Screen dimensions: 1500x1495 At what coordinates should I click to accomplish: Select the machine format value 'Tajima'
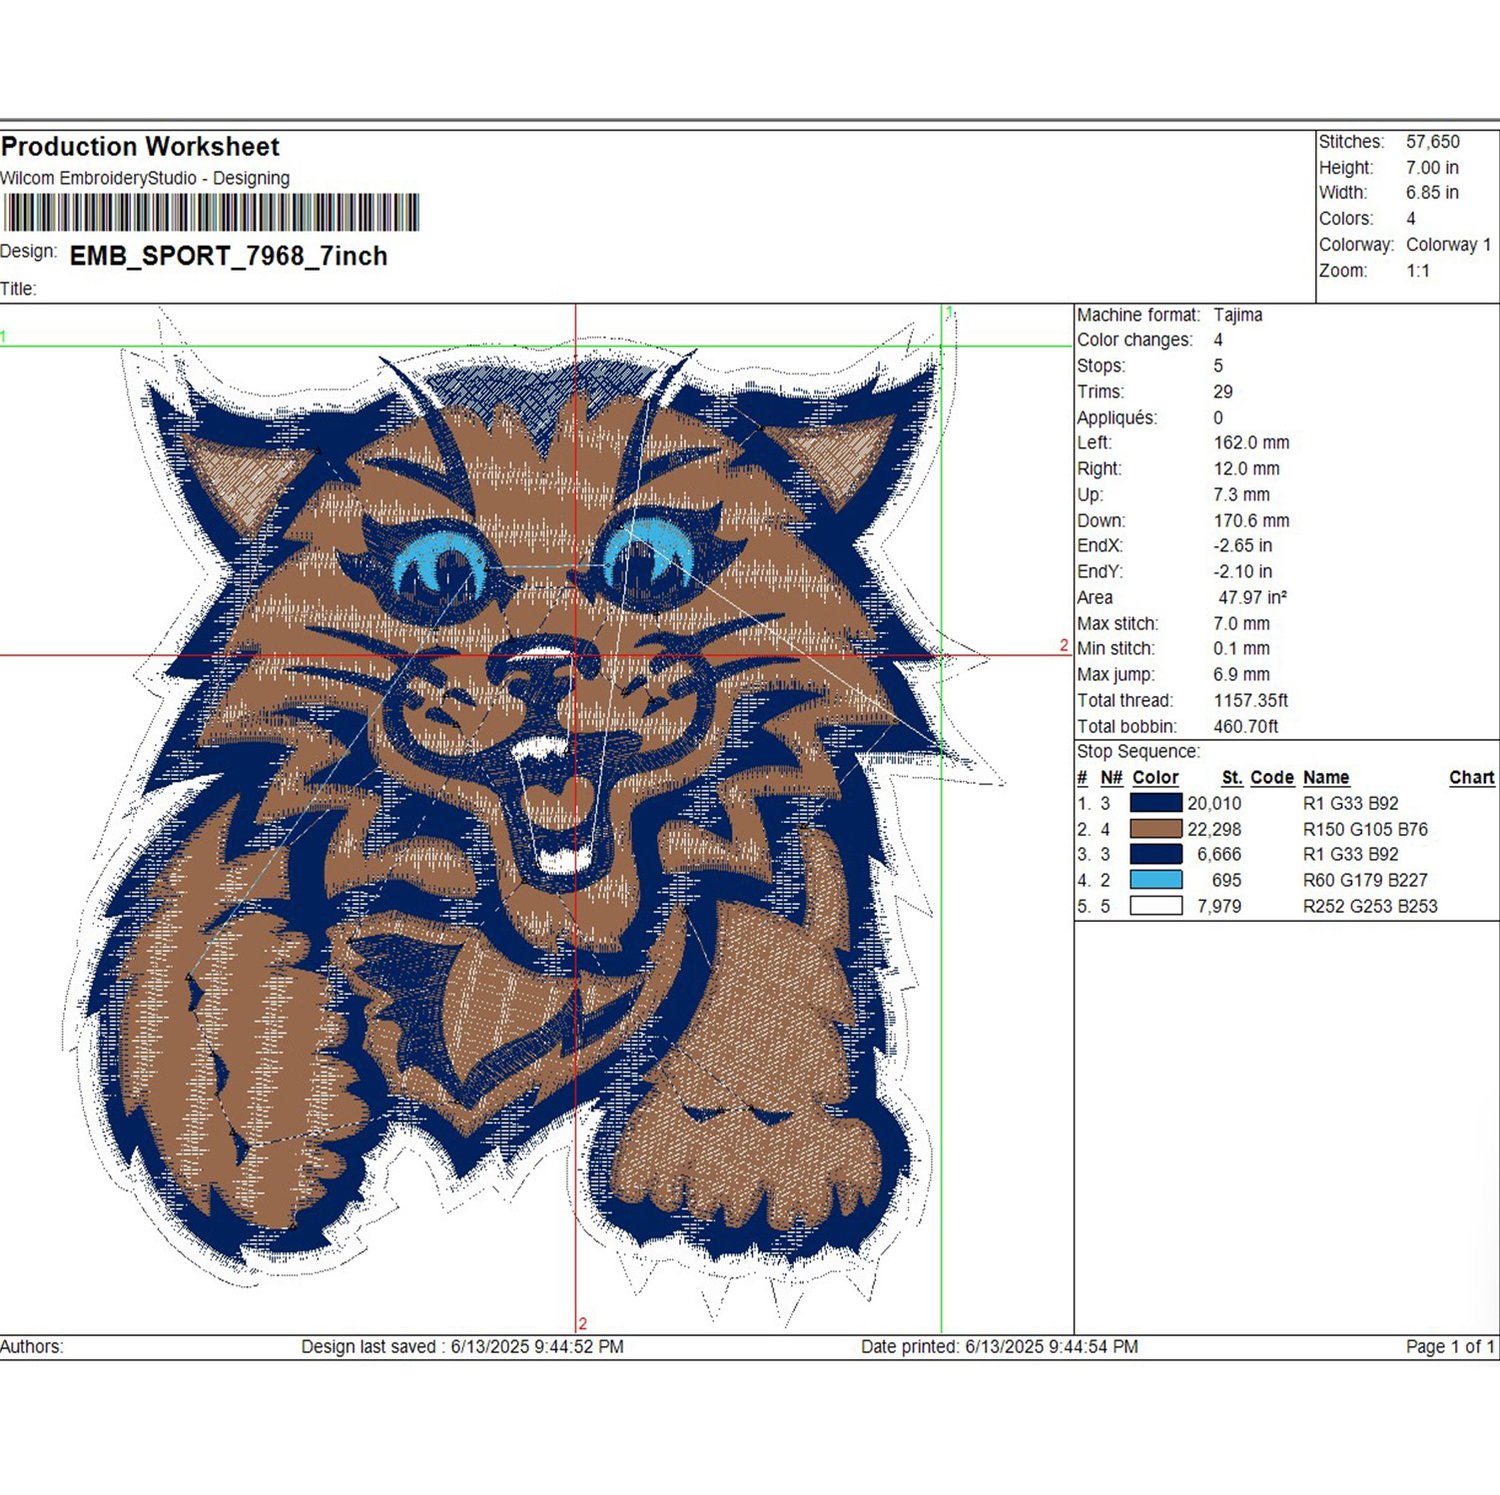pyautogui.click(x=1238, y=315)
